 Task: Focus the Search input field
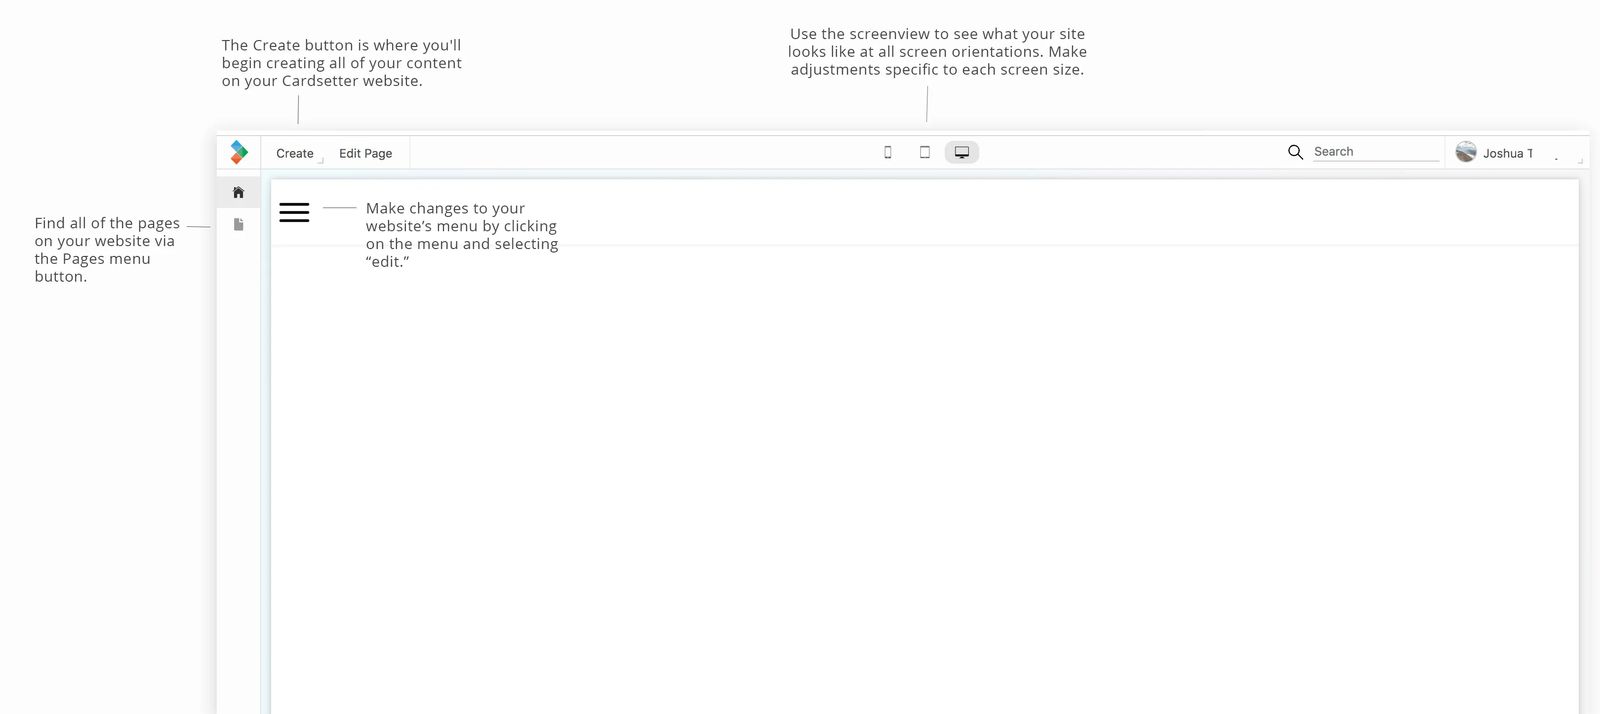(1375, 152)
